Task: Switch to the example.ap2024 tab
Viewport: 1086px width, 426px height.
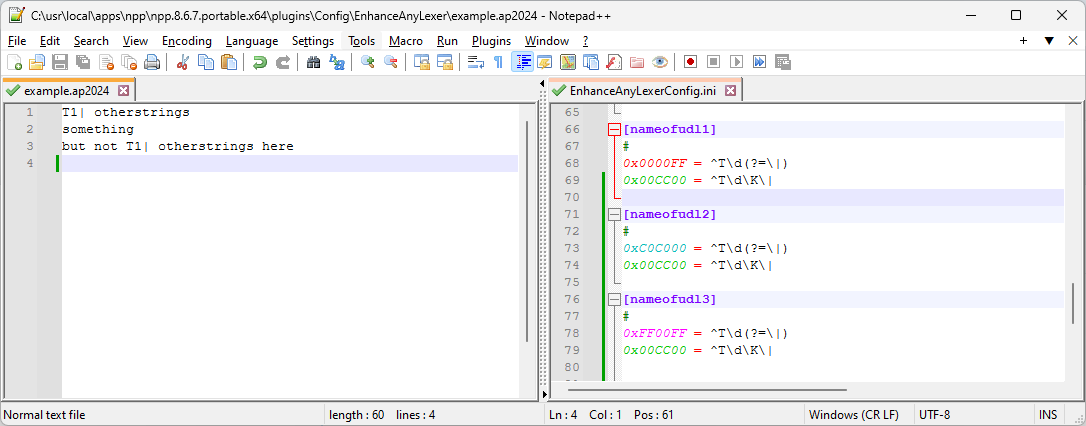Action: (x=66, y=91)
